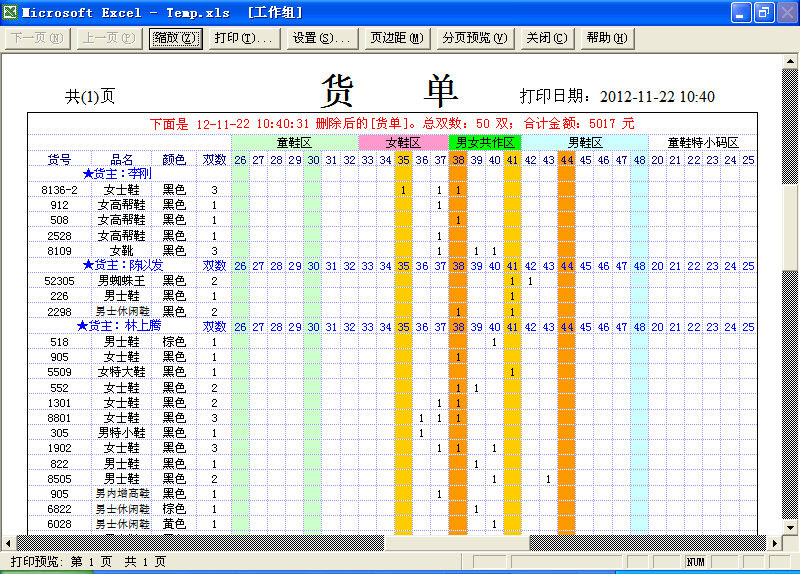Click the 童鞋特小码区 header
The height and width of the screenshot is (574, 800).
tap(703, 142)
